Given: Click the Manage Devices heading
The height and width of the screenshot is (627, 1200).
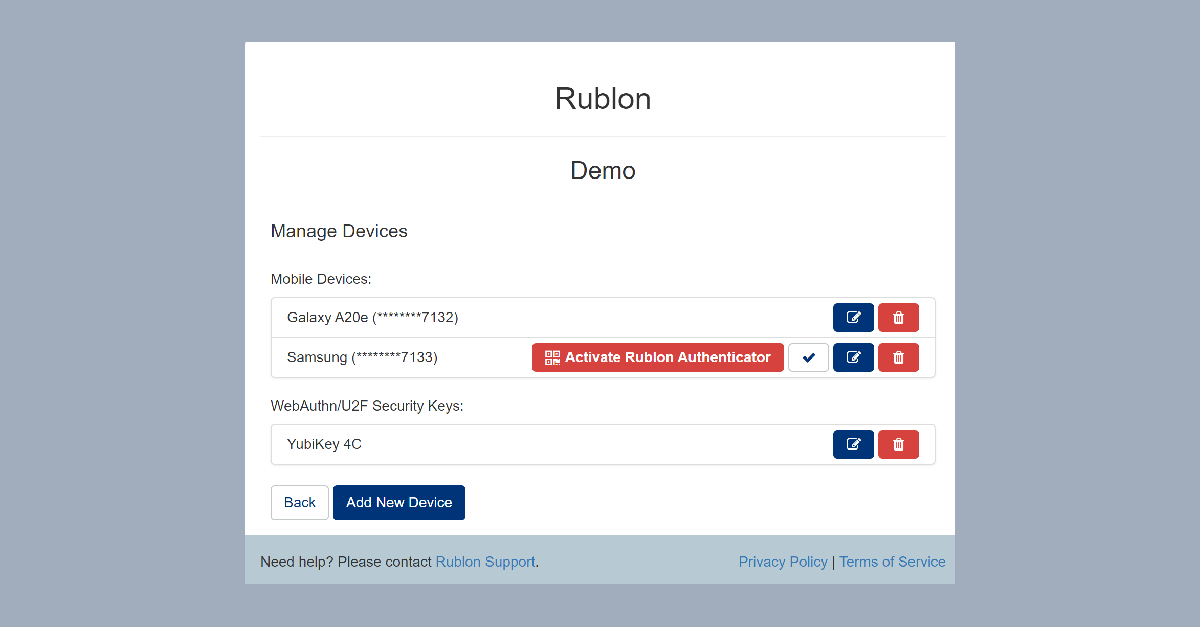Looking at the screenshot, I should pyautogui.click(x=339, y=231).
